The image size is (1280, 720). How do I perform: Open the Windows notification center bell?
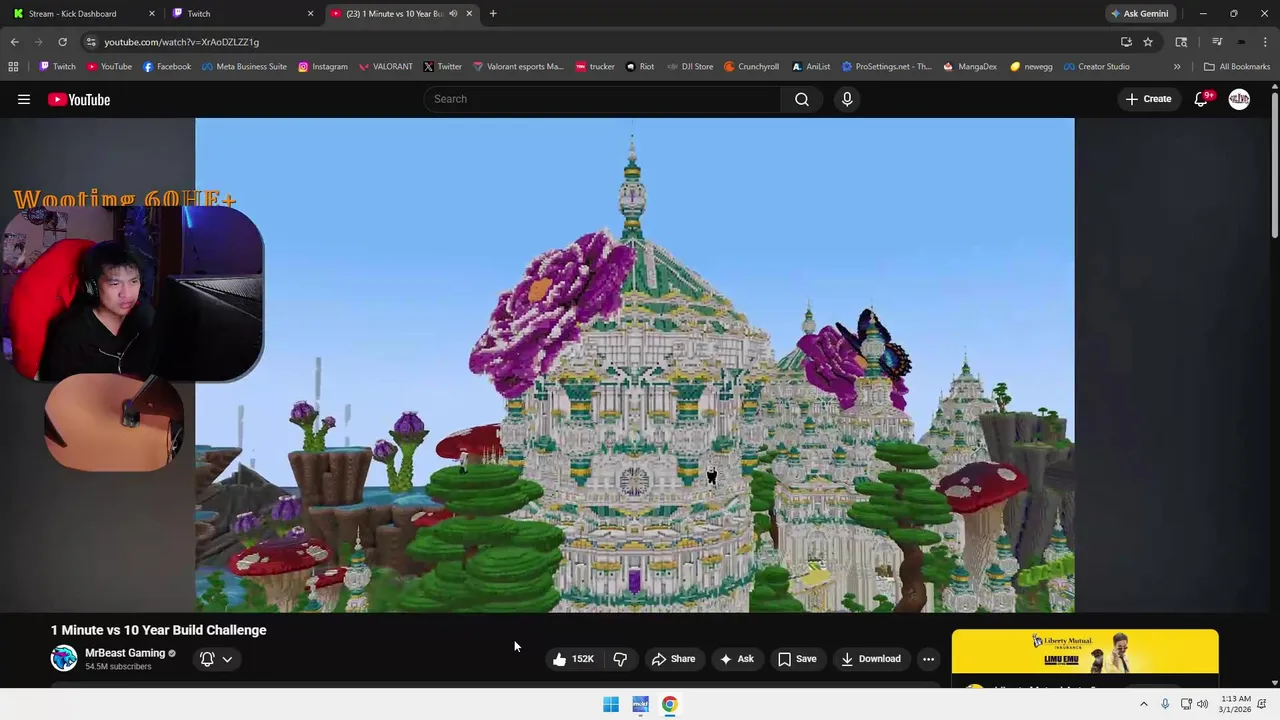tap(1262, 704)
